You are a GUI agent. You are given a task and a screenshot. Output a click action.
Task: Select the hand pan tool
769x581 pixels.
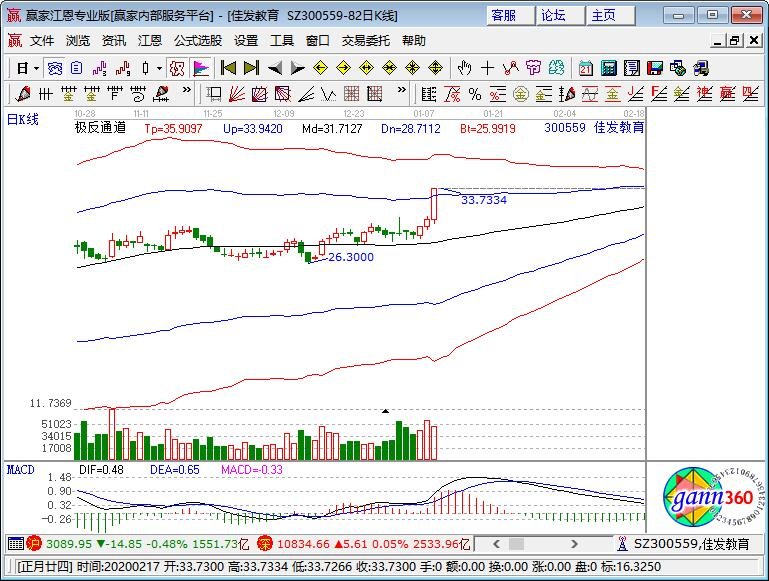(x=464, y=68)
